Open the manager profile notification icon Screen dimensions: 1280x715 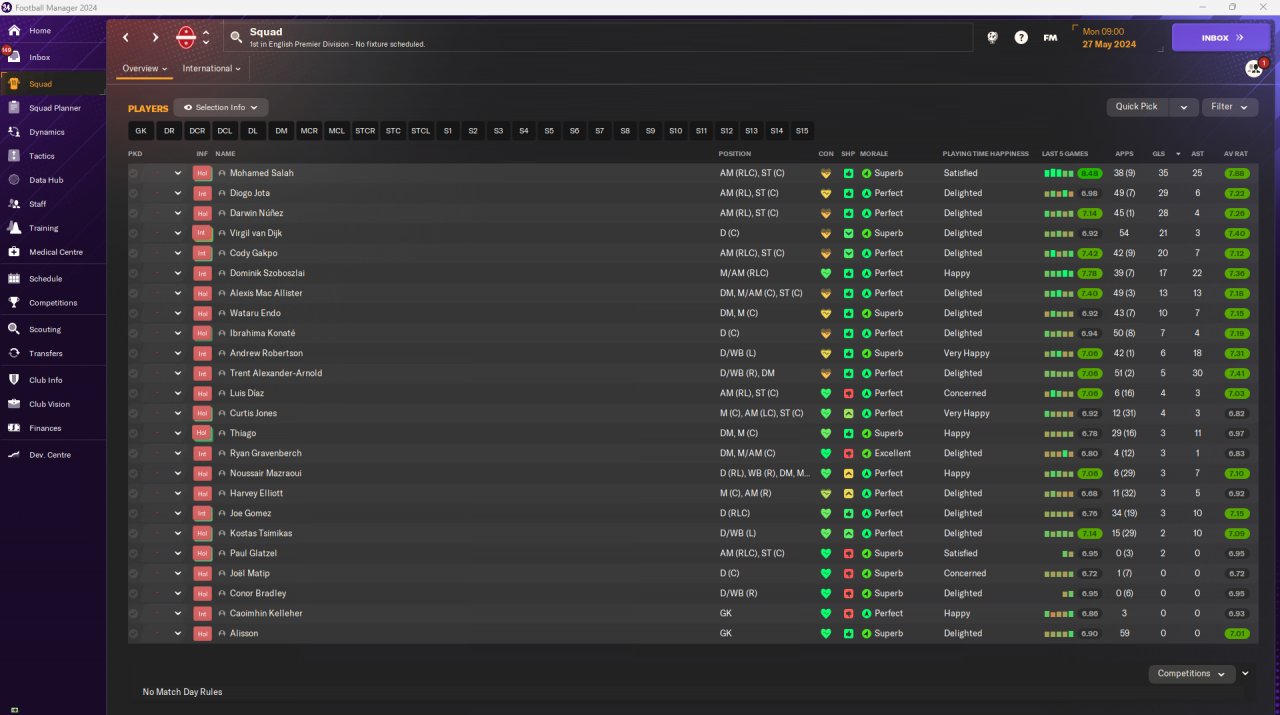1254,69
